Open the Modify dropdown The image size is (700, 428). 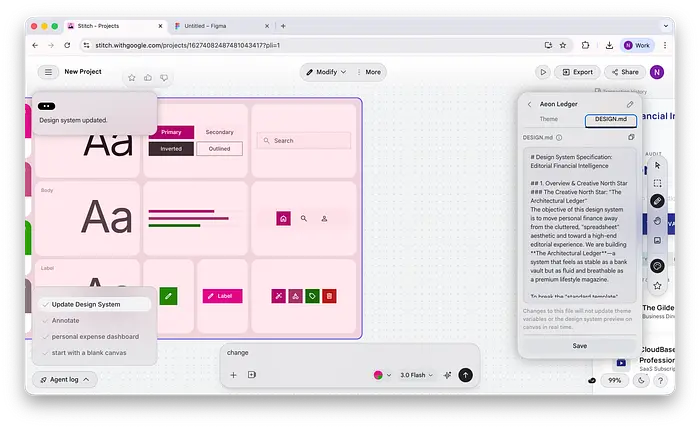[x=326, y=72]
